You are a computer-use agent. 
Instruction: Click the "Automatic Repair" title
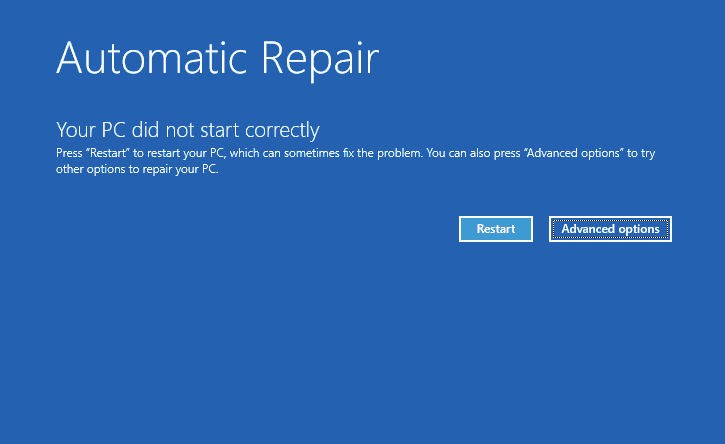tap(217, 60)
